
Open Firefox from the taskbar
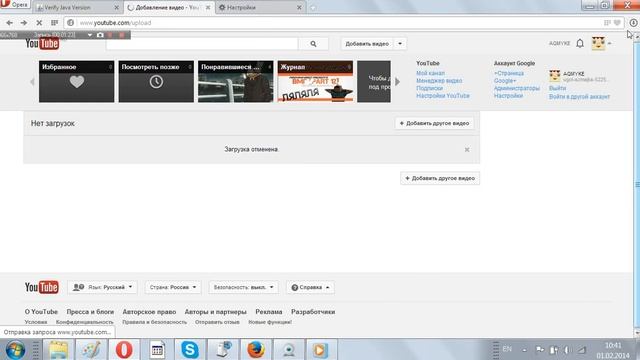256,350
